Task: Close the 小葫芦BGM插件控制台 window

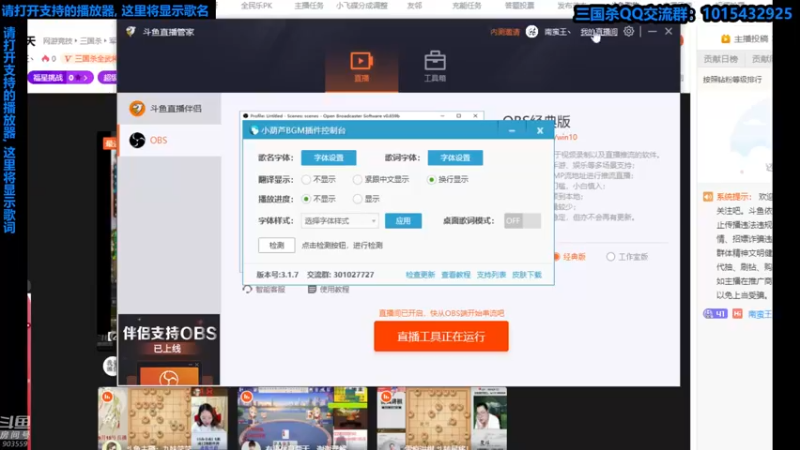Action: (x=540, y=131)
